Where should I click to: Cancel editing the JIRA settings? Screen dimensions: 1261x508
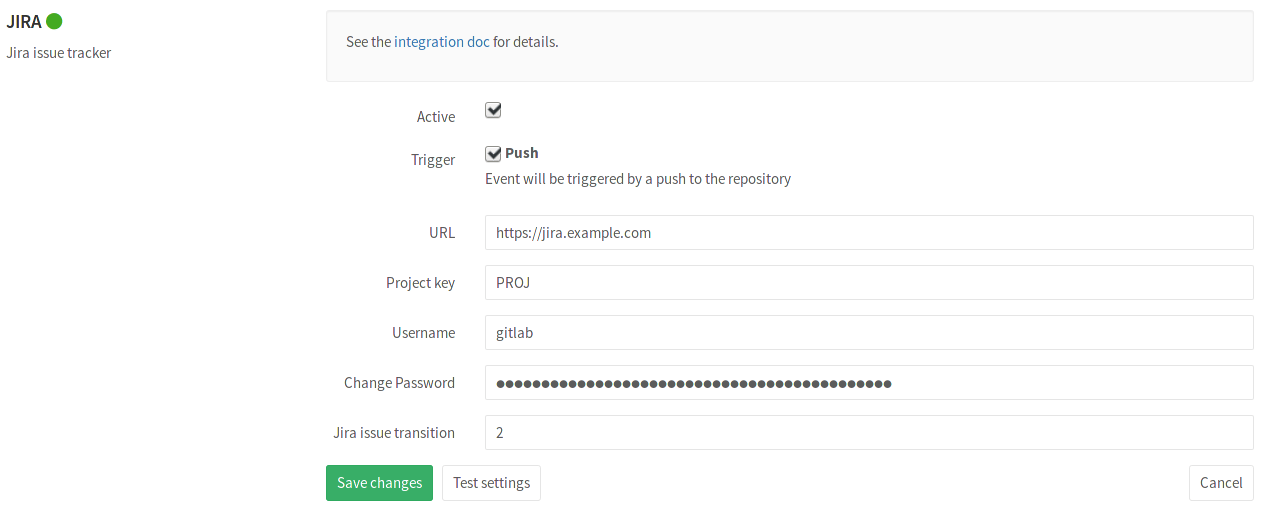click(1220, 483)
